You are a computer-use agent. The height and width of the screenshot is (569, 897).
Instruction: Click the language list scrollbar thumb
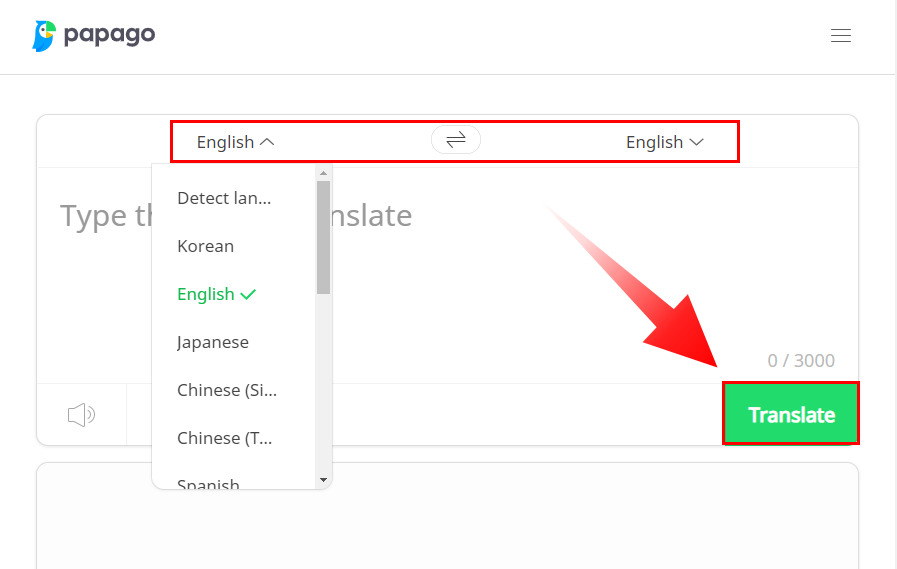coord(323,237)
